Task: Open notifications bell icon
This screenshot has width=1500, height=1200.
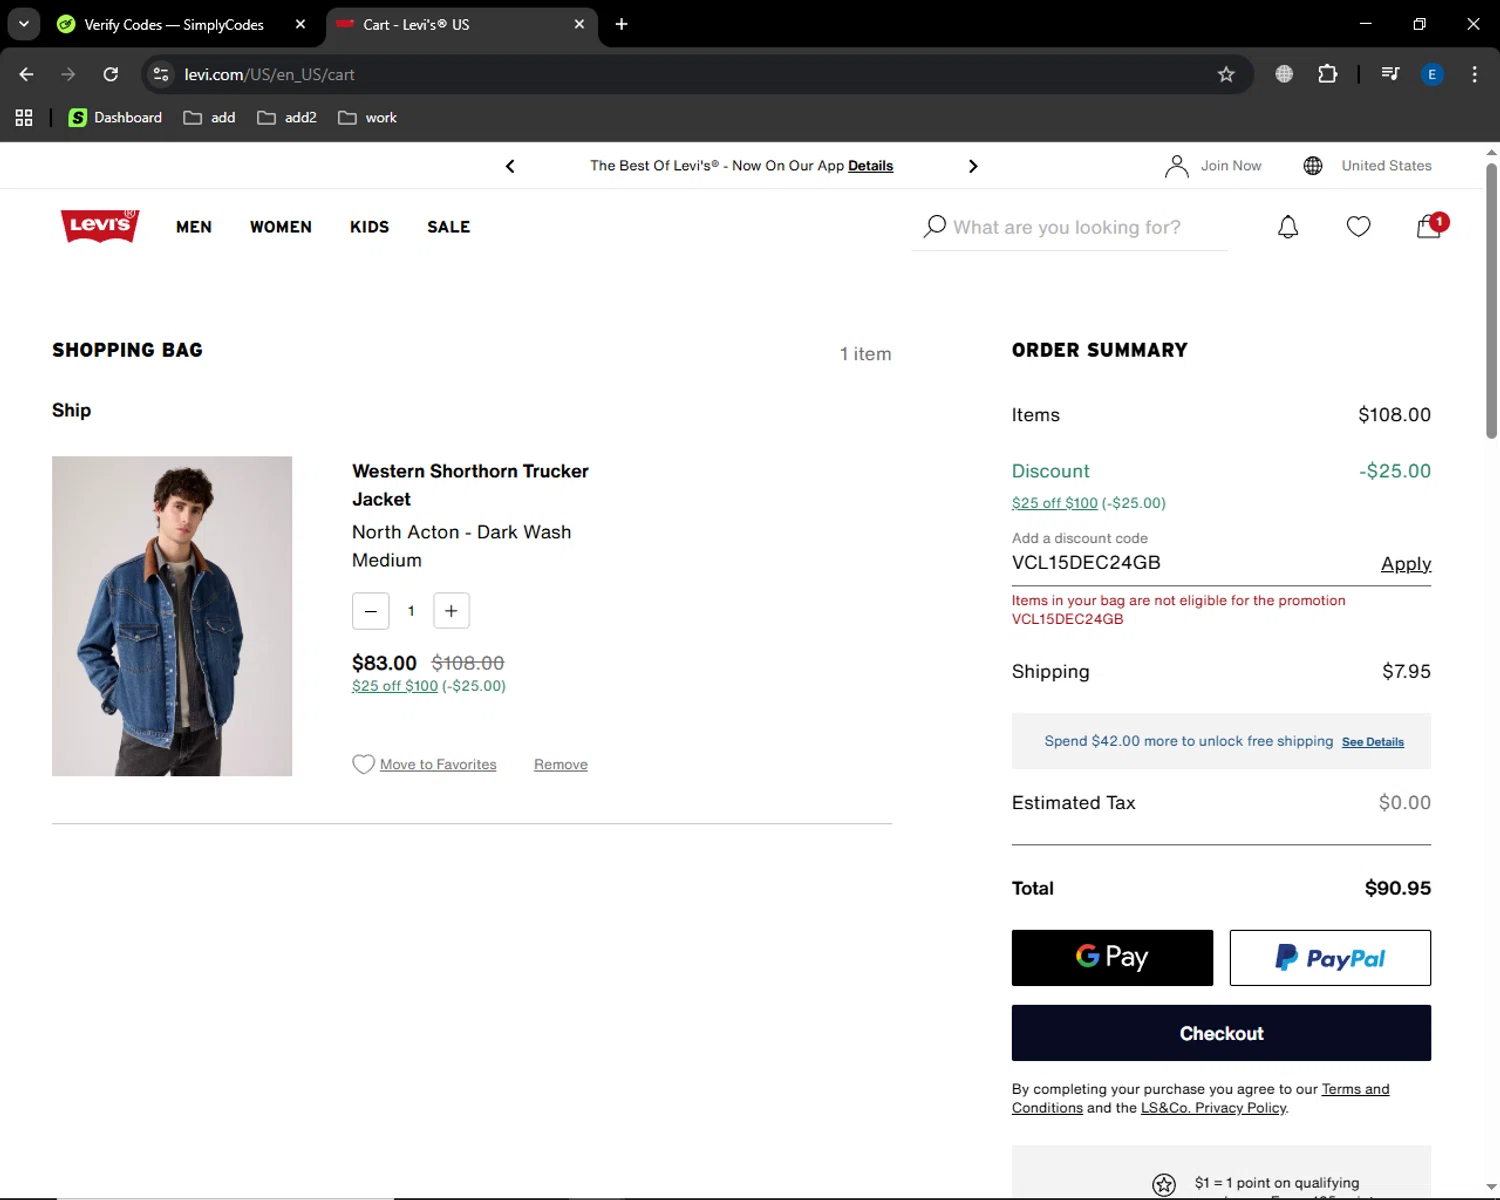Action: [1288, 227]
